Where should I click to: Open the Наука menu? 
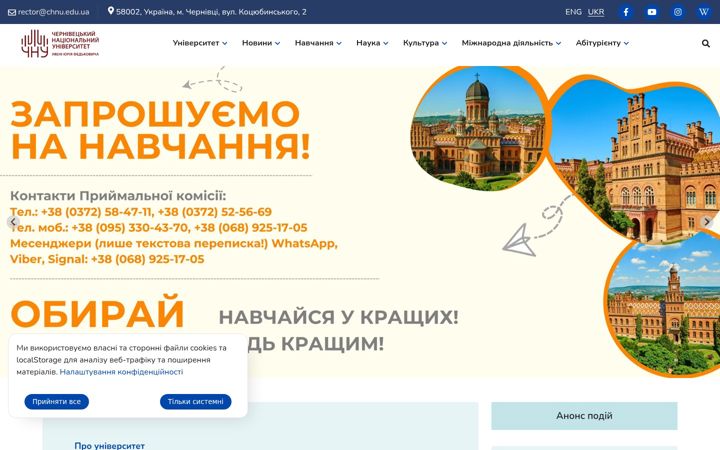click(x=368, y=43)
